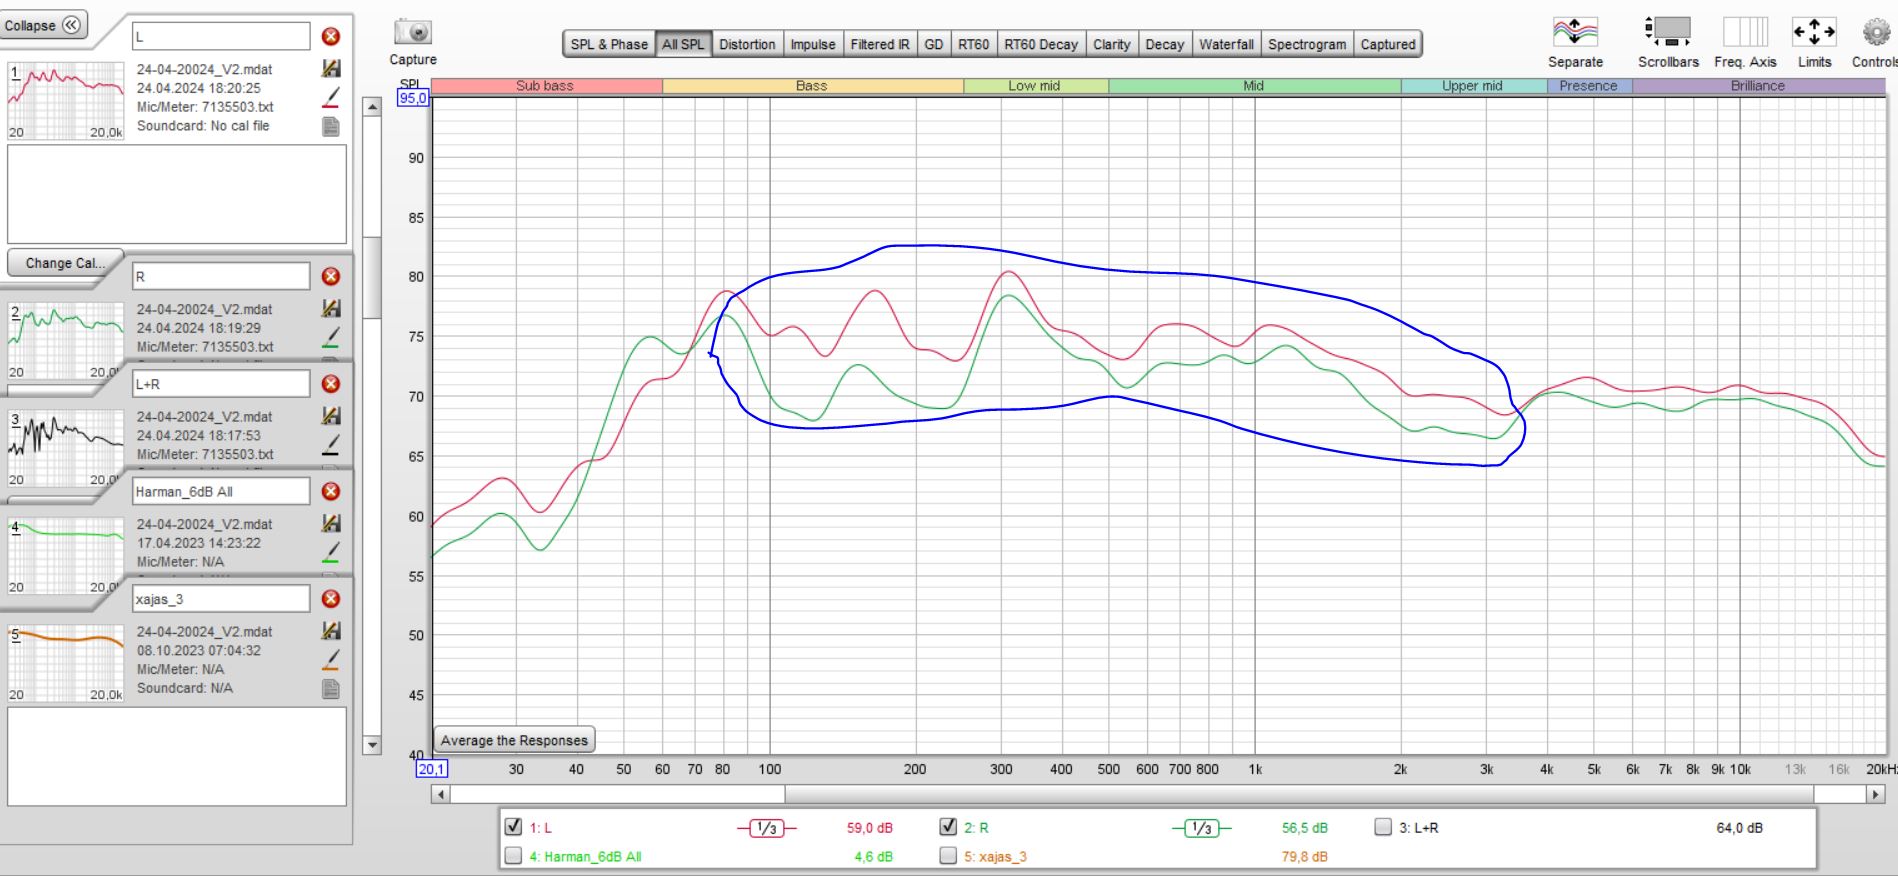1898x876 pixels.
Task: Remove the L+R measurement with red X
Action: (x=331, y=384)
